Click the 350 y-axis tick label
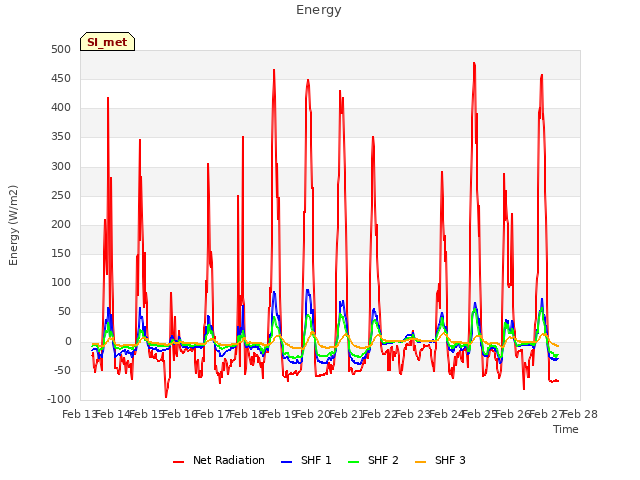640x480 pixels. point(61,137)
